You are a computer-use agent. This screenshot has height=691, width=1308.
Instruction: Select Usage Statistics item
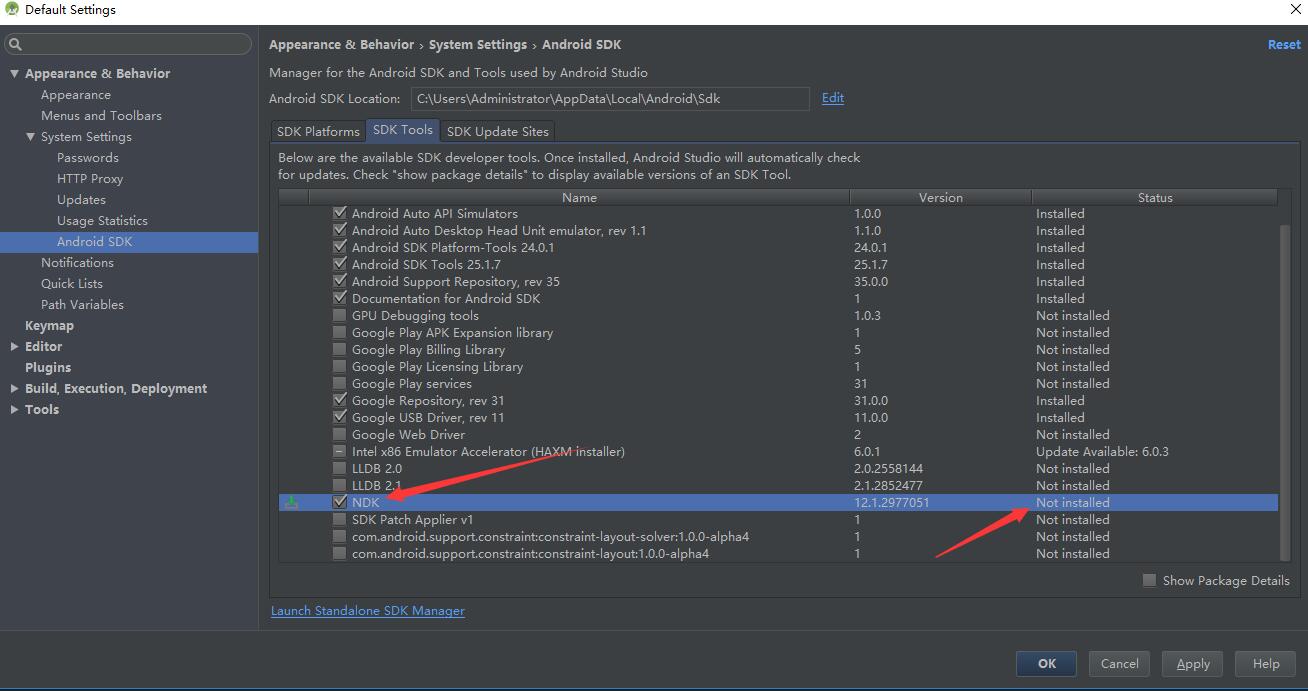(x=102, y=220)
